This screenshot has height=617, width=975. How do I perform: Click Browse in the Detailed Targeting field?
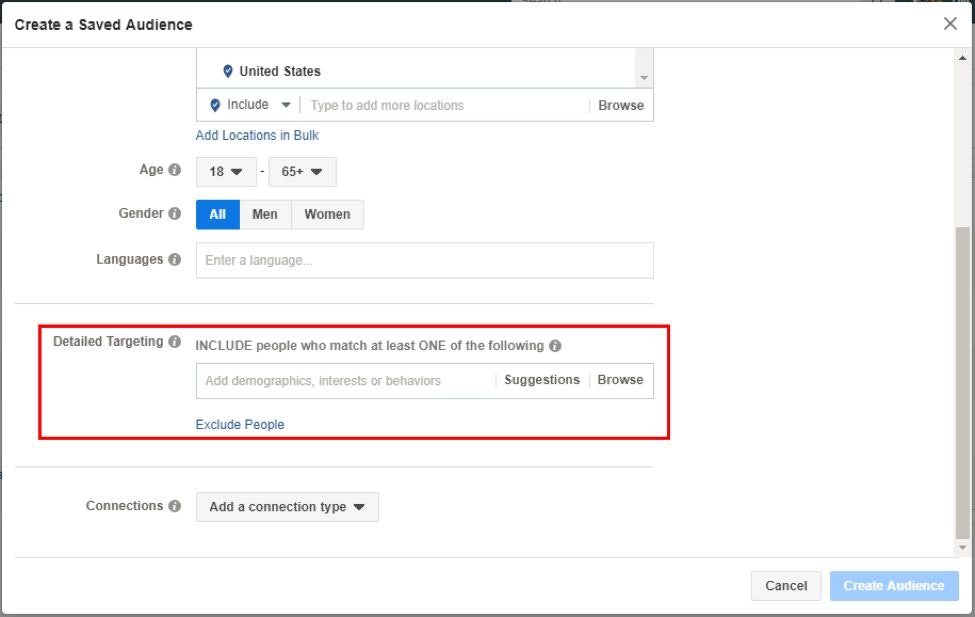coord(620,380)
